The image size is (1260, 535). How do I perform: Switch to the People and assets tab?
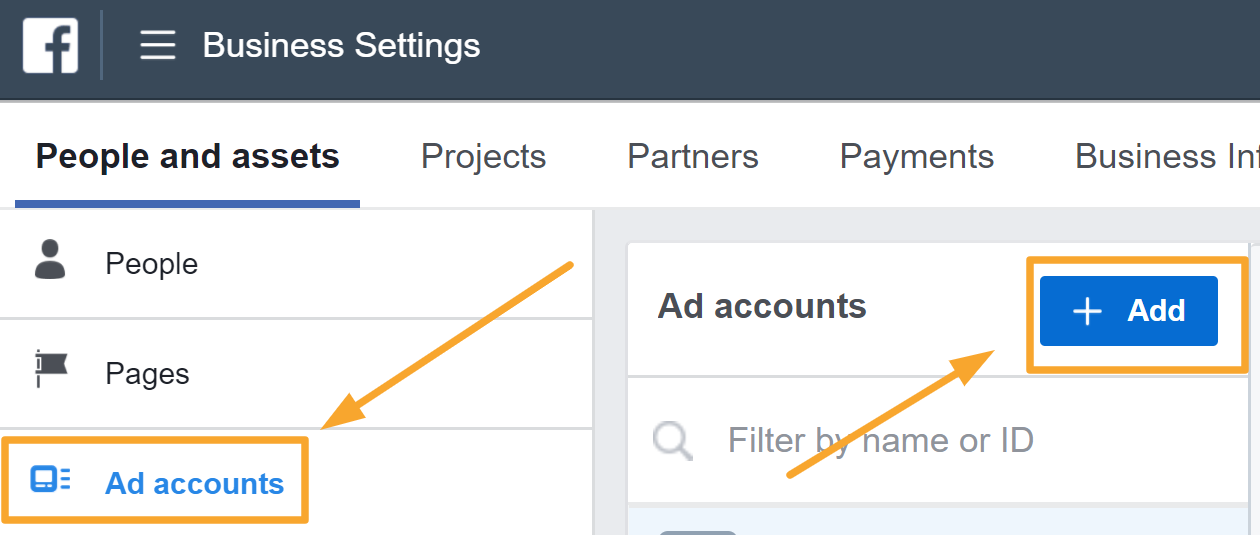[188, 157]
